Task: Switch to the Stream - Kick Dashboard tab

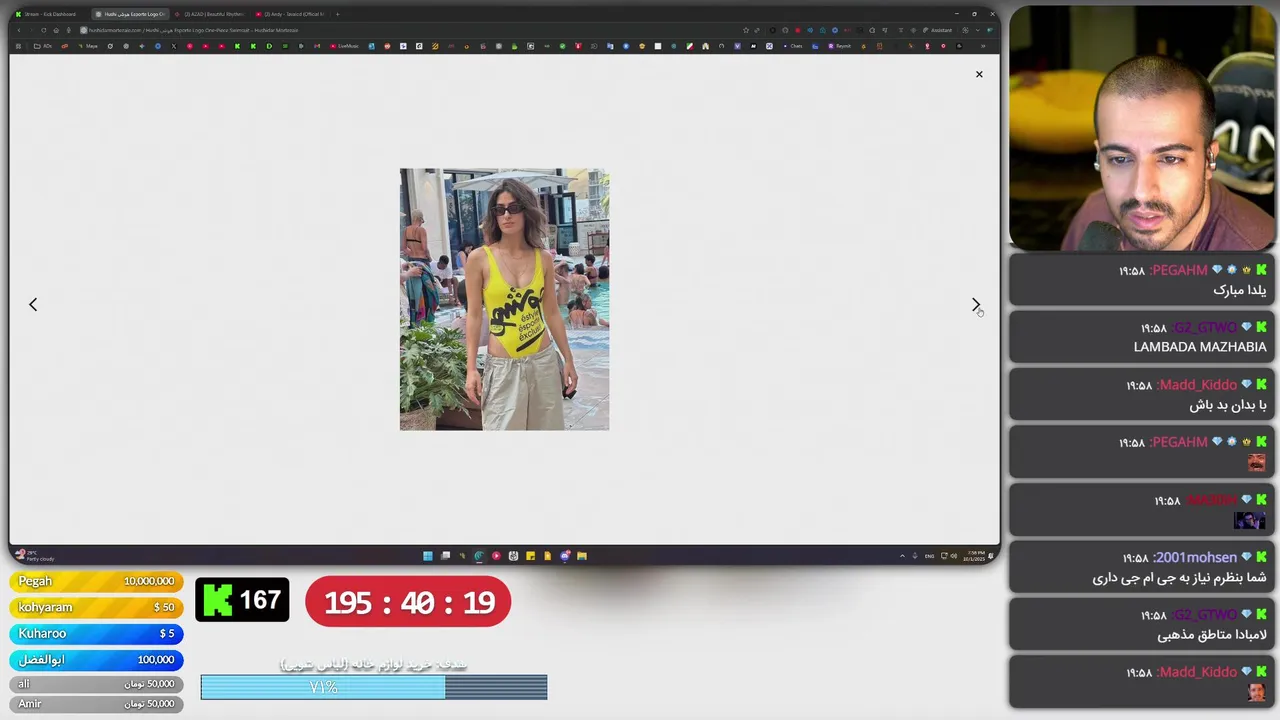Action: [x=47, y=14]
